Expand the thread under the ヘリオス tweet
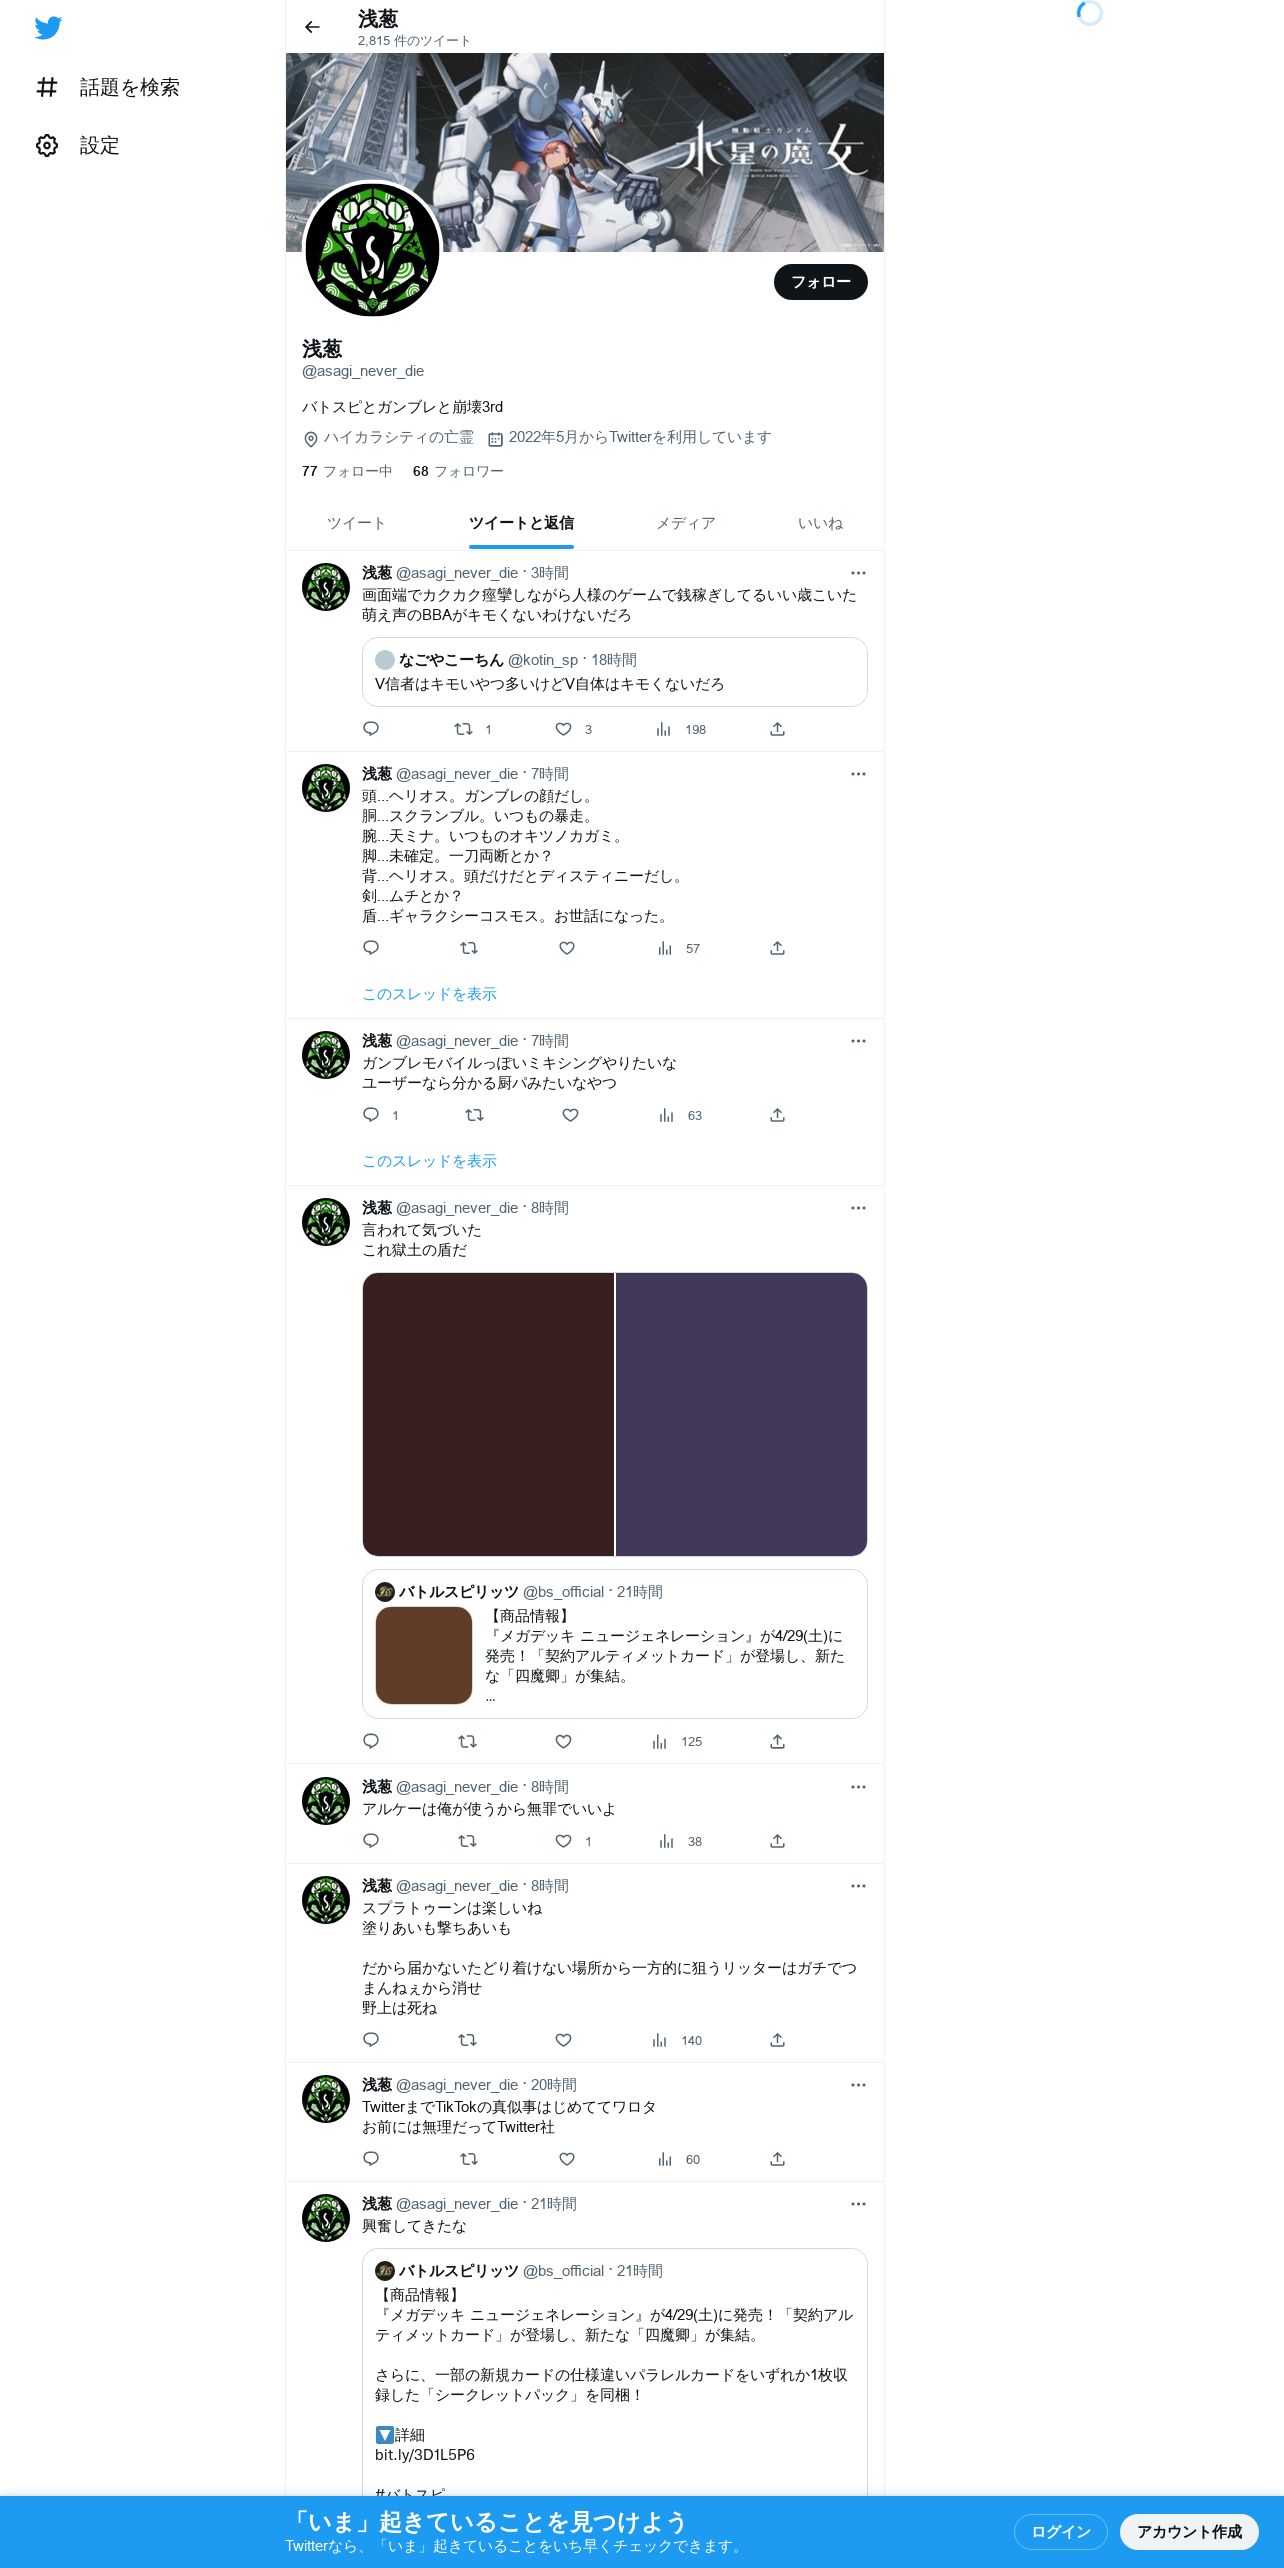1284x2568 pixels. [x=429, y=994]
